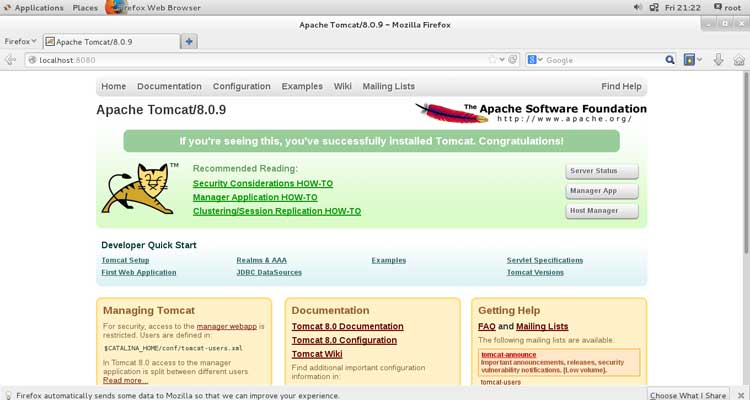Open a new tab with plus button

[189, 42]
